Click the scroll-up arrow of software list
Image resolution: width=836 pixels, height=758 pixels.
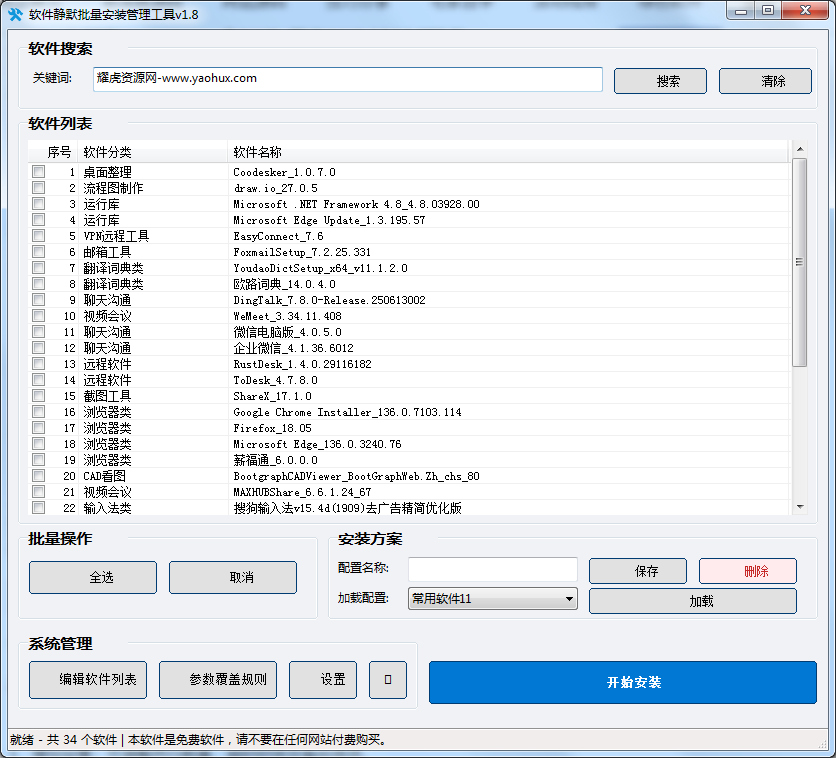(799, 150)
